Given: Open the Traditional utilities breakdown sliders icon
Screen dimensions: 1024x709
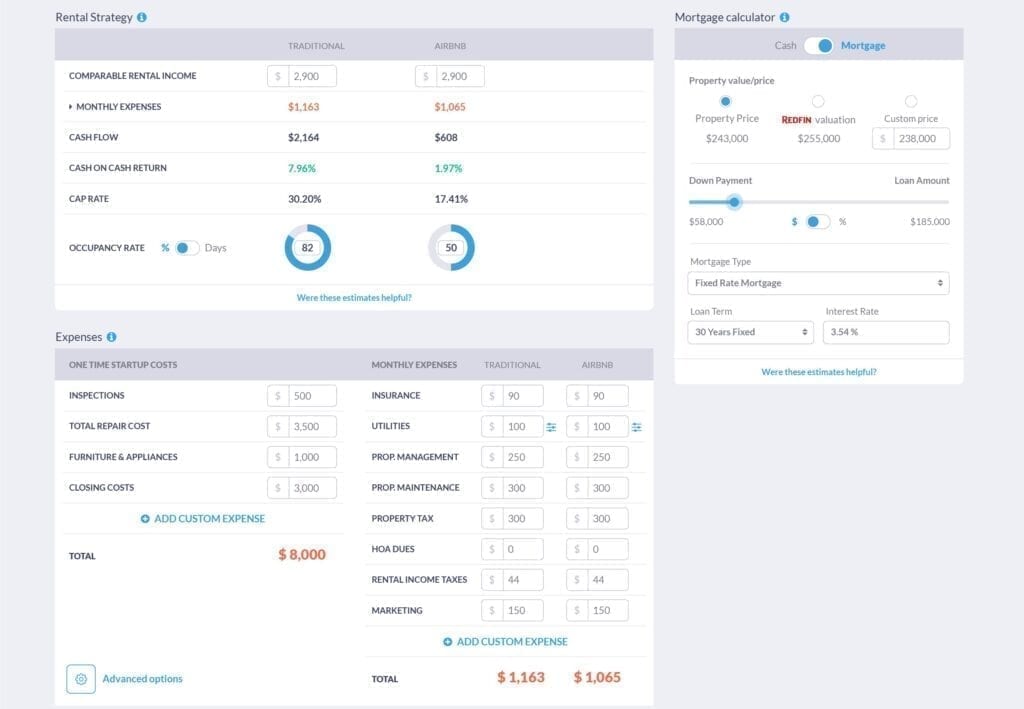Looking at the screenshot, I should (x=551, y=426).
